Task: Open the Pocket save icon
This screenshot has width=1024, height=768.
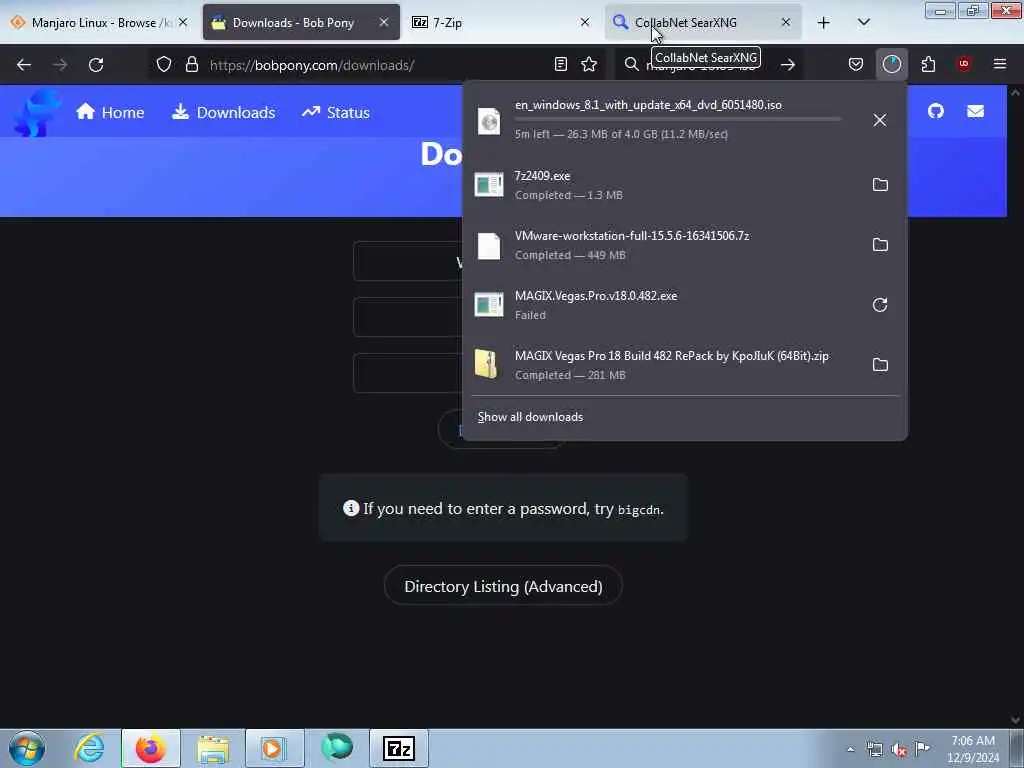Action: tap(856, 65)
